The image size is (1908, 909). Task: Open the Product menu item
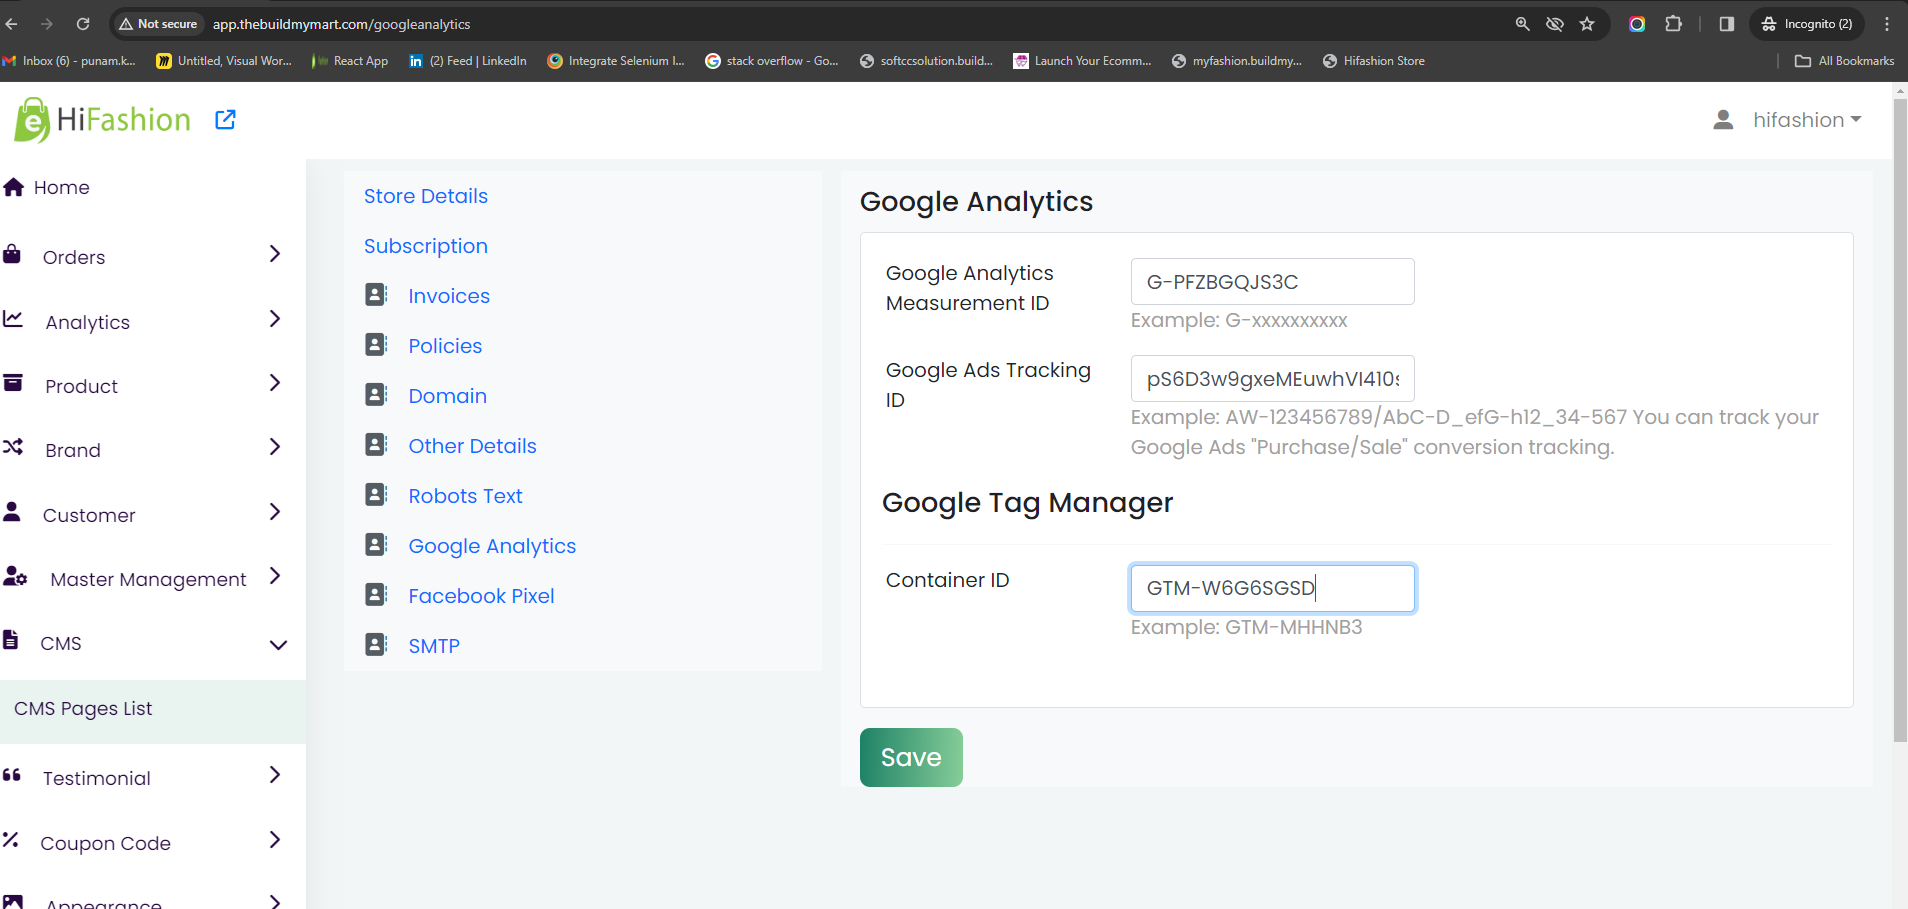point(81,386)
